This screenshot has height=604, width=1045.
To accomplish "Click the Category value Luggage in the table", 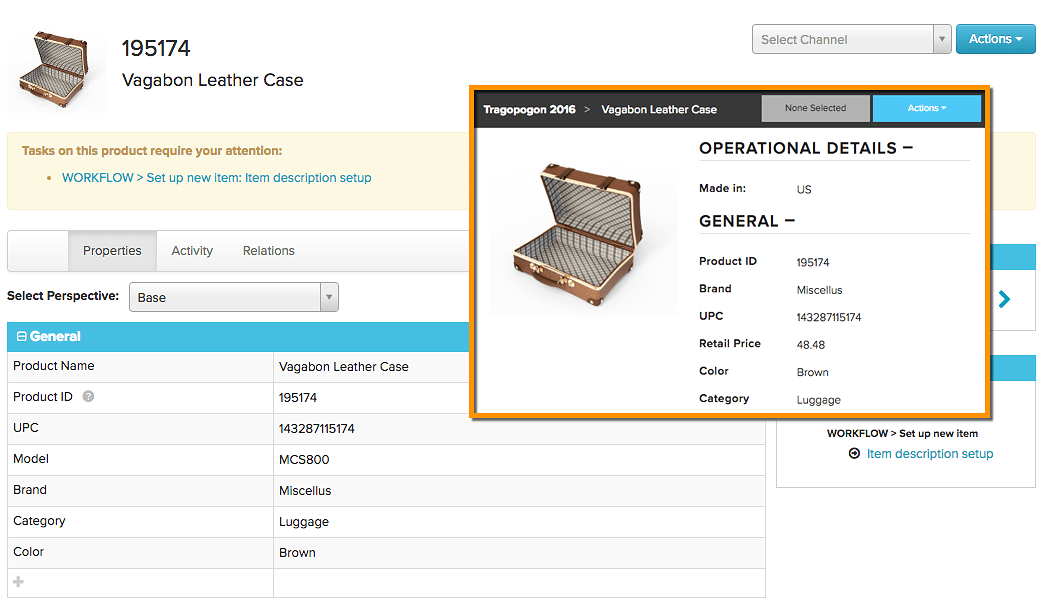I will click(x=303, y=522).
